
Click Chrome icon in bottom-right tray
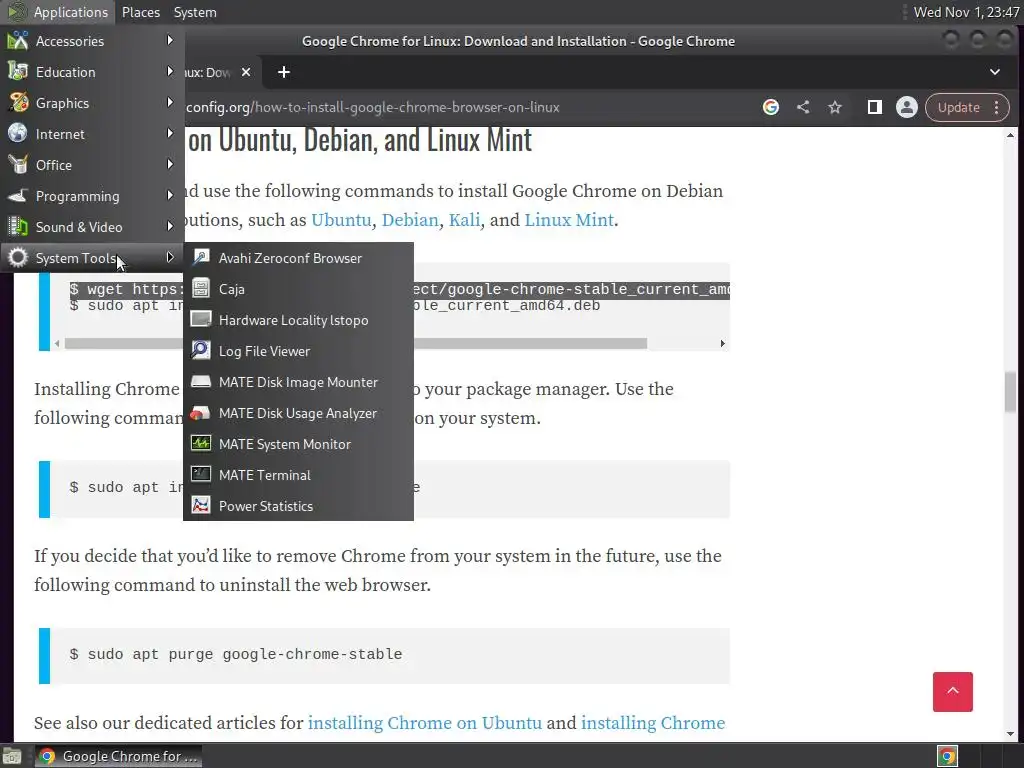tap(947, 756)
